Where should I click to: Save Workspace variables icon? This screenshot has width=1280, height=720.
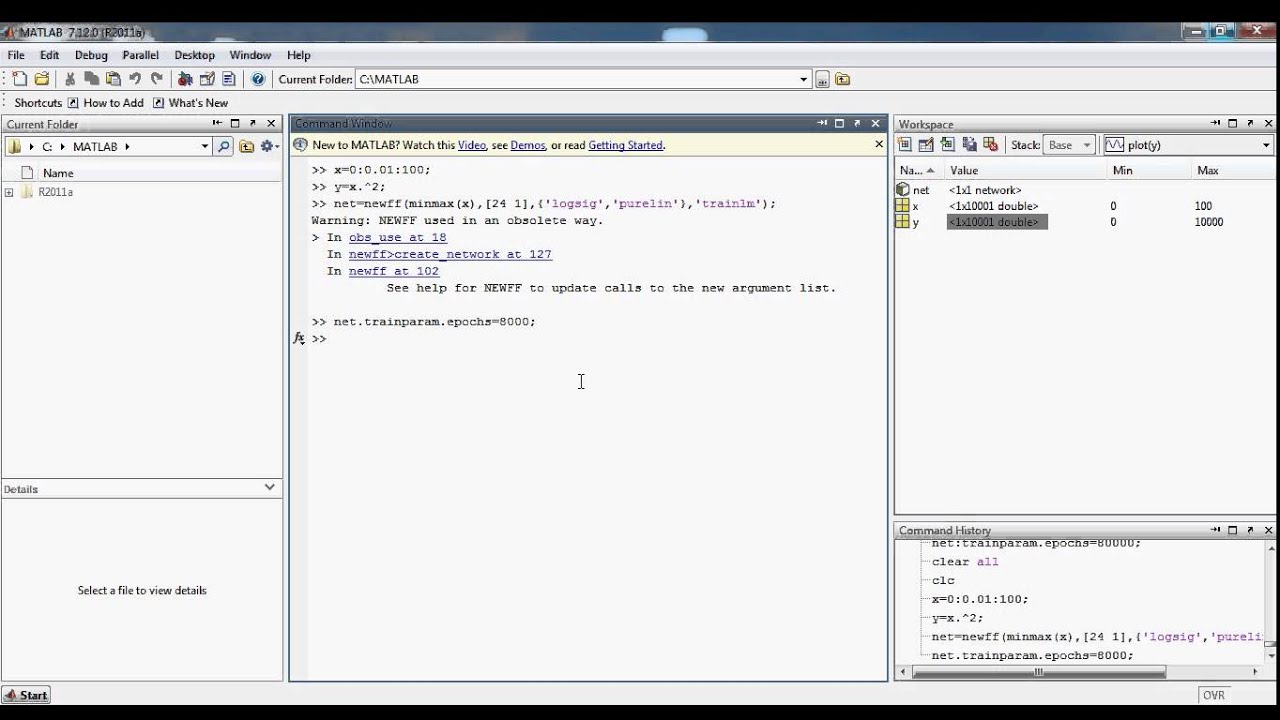coord(969,145)
